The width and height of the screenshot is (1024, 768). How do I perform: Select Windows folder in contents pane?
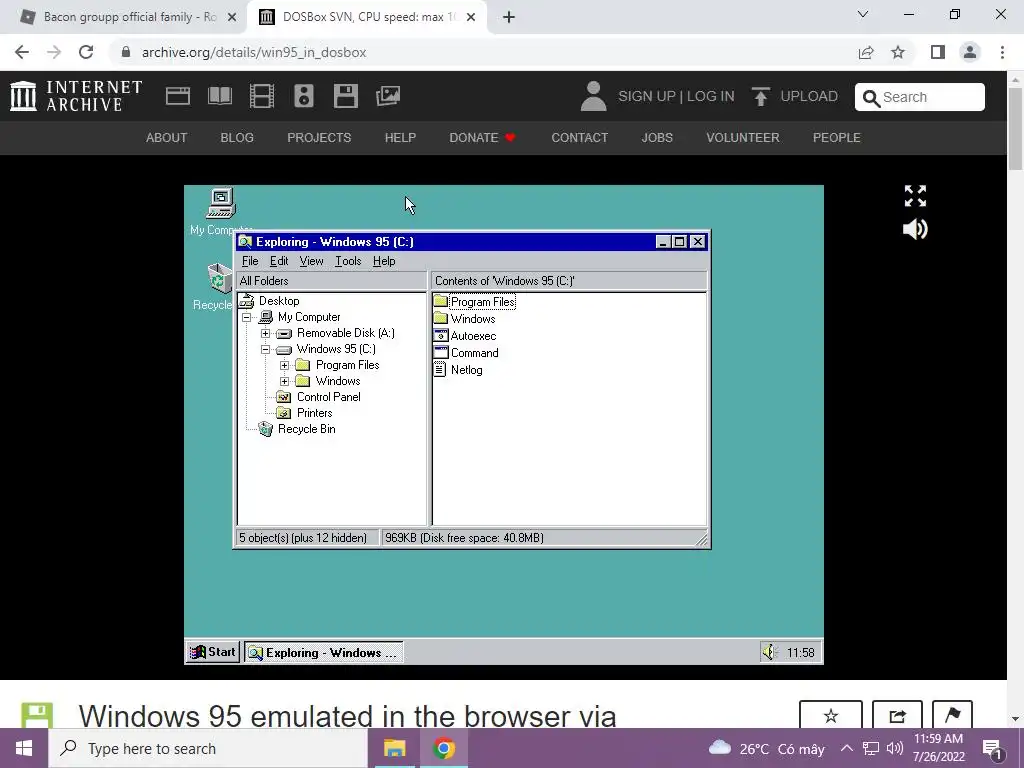click(473, 319)
